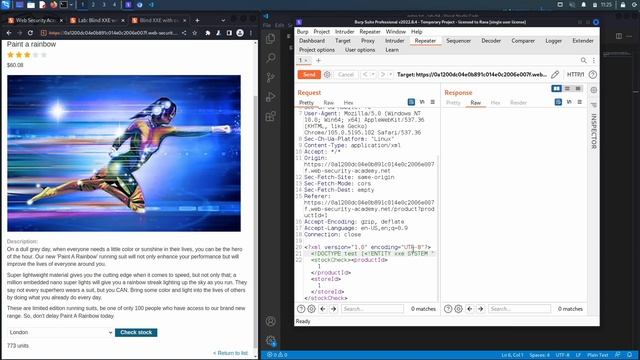Screen dimensions: 640x360
Task: Open browser profile avatar icon
Action: point(240,33)
